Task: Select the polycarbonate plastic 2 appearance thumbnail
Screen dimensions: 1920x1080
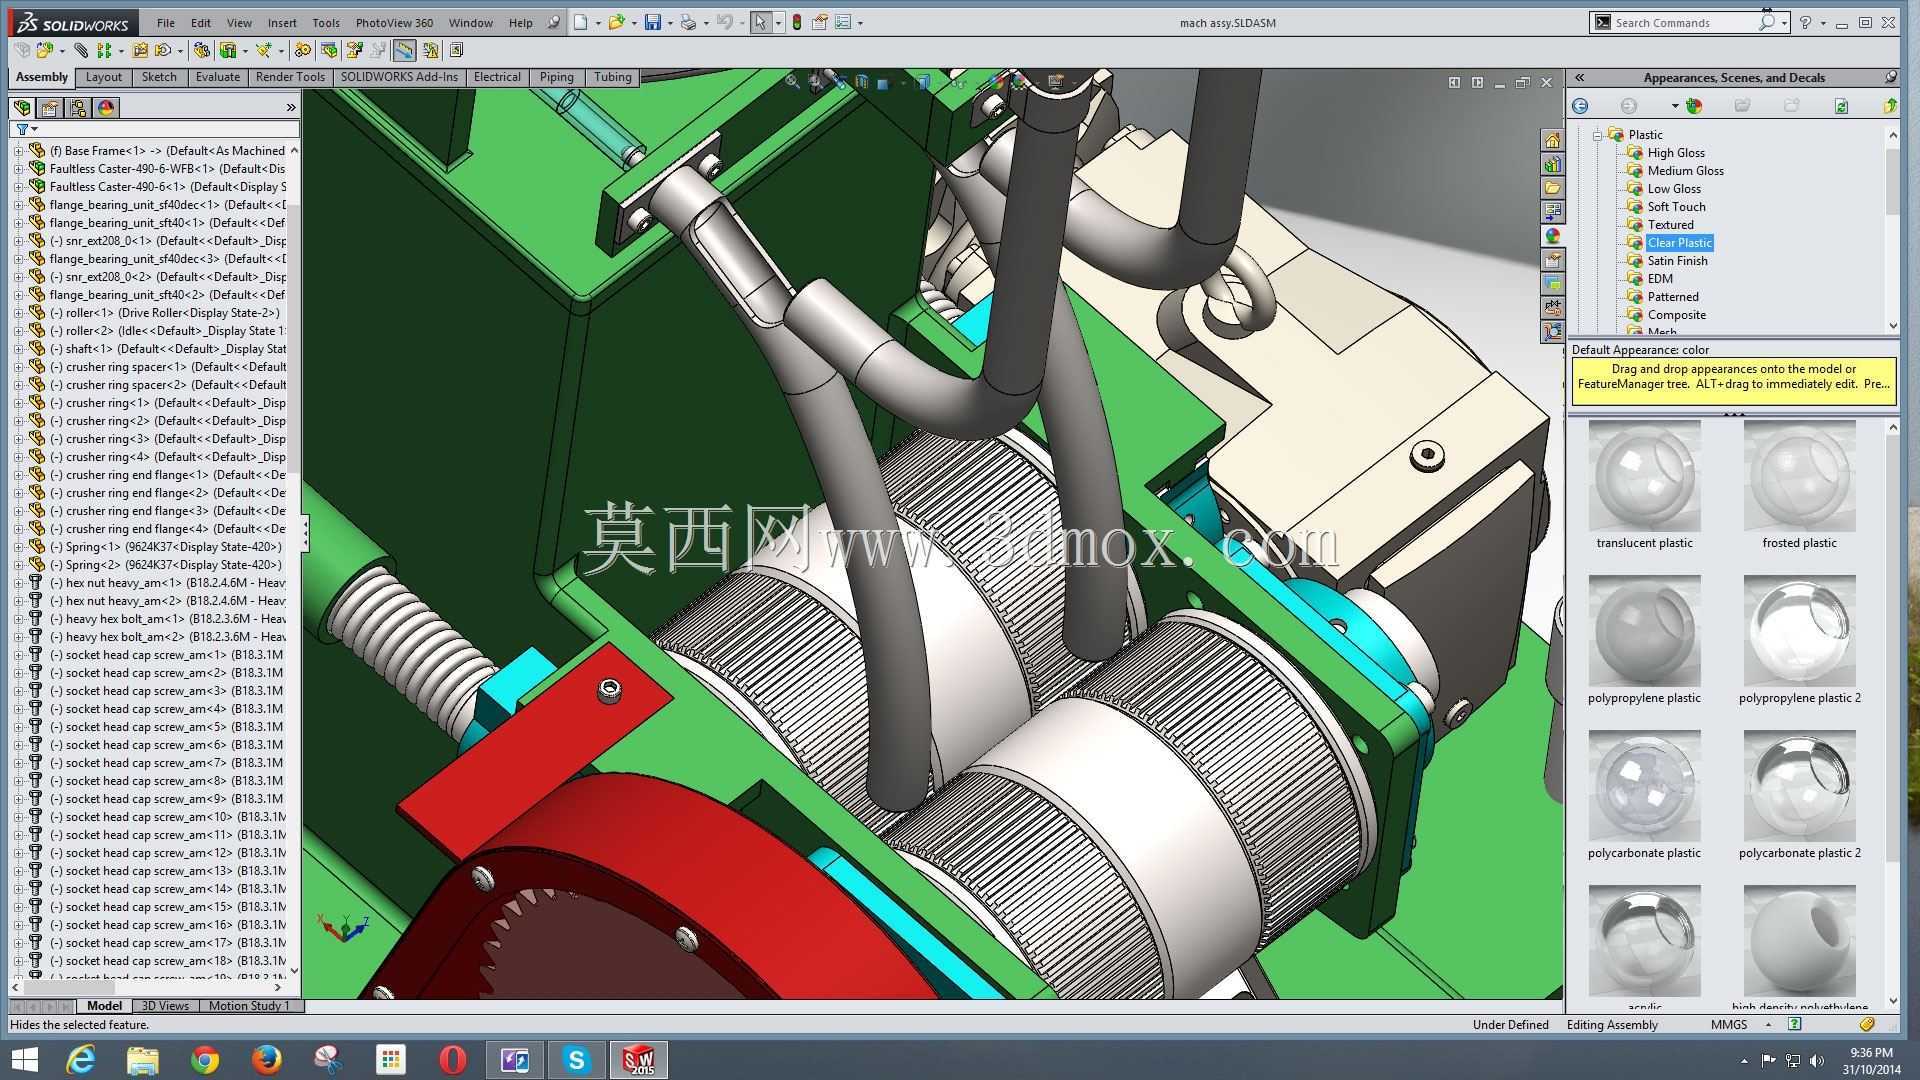Action: (1799, 787)
